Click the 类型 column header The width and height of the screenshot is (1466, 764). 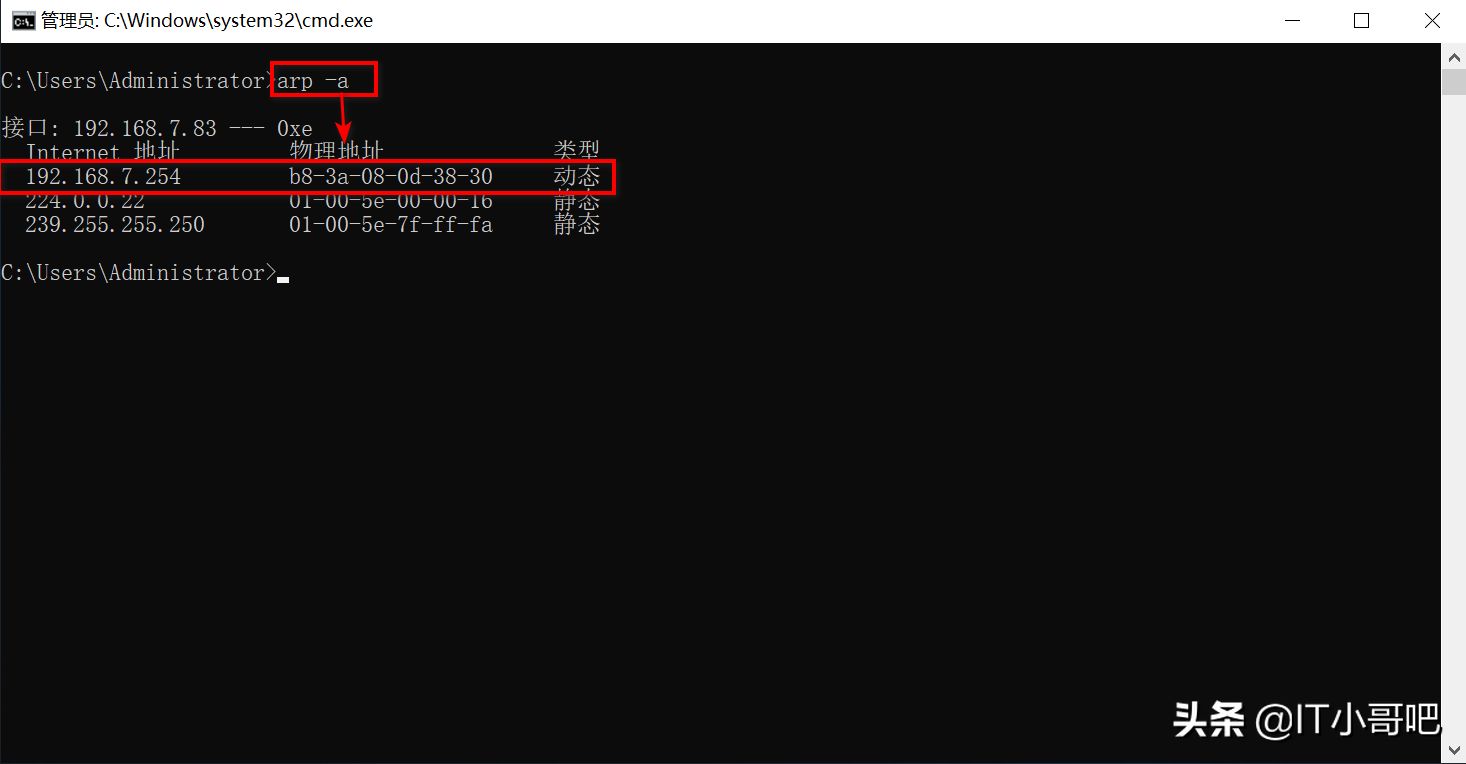click(x=577, y=152)
